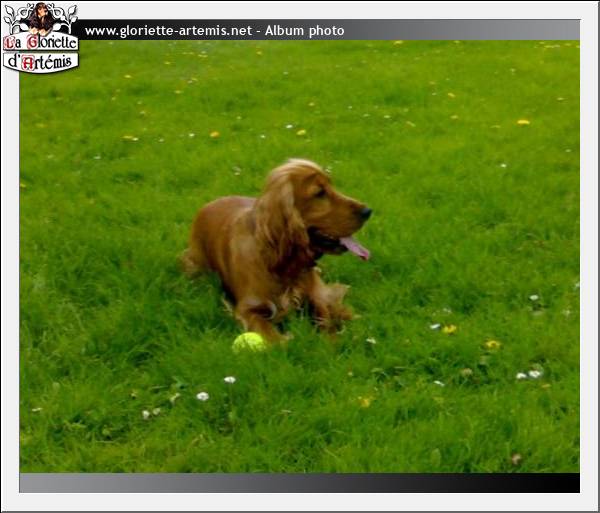Click the "Album photo" header title

pos(304,31)
